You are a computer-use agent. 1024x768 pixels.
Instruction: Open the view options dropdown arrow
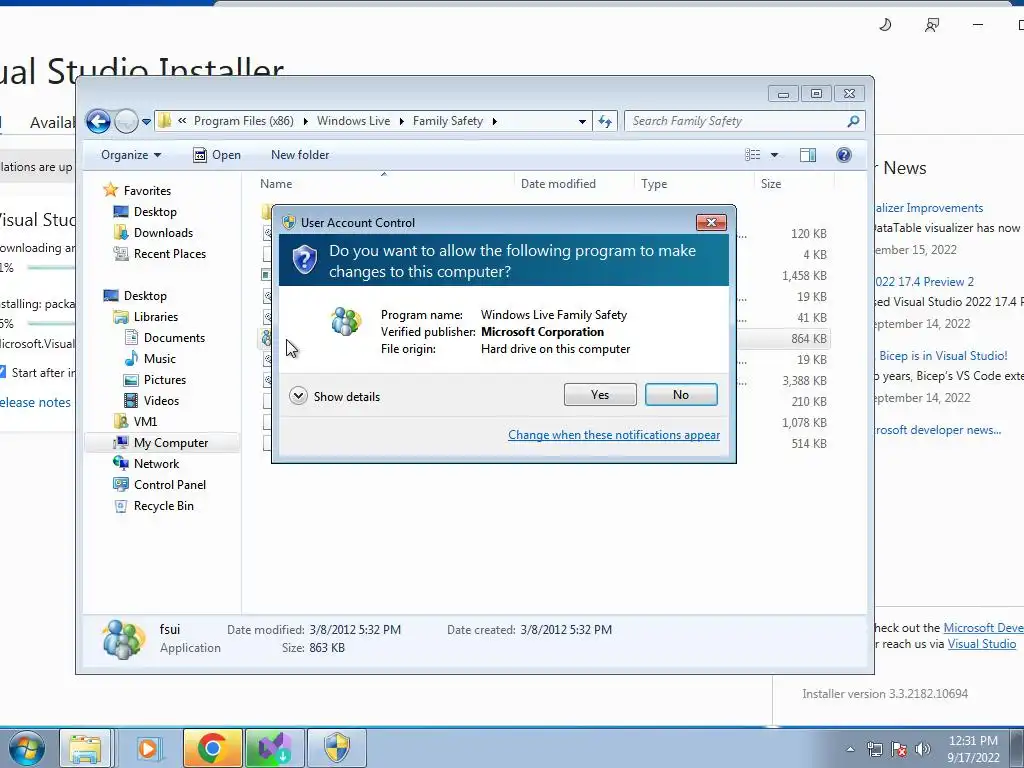tap(775, 155)
